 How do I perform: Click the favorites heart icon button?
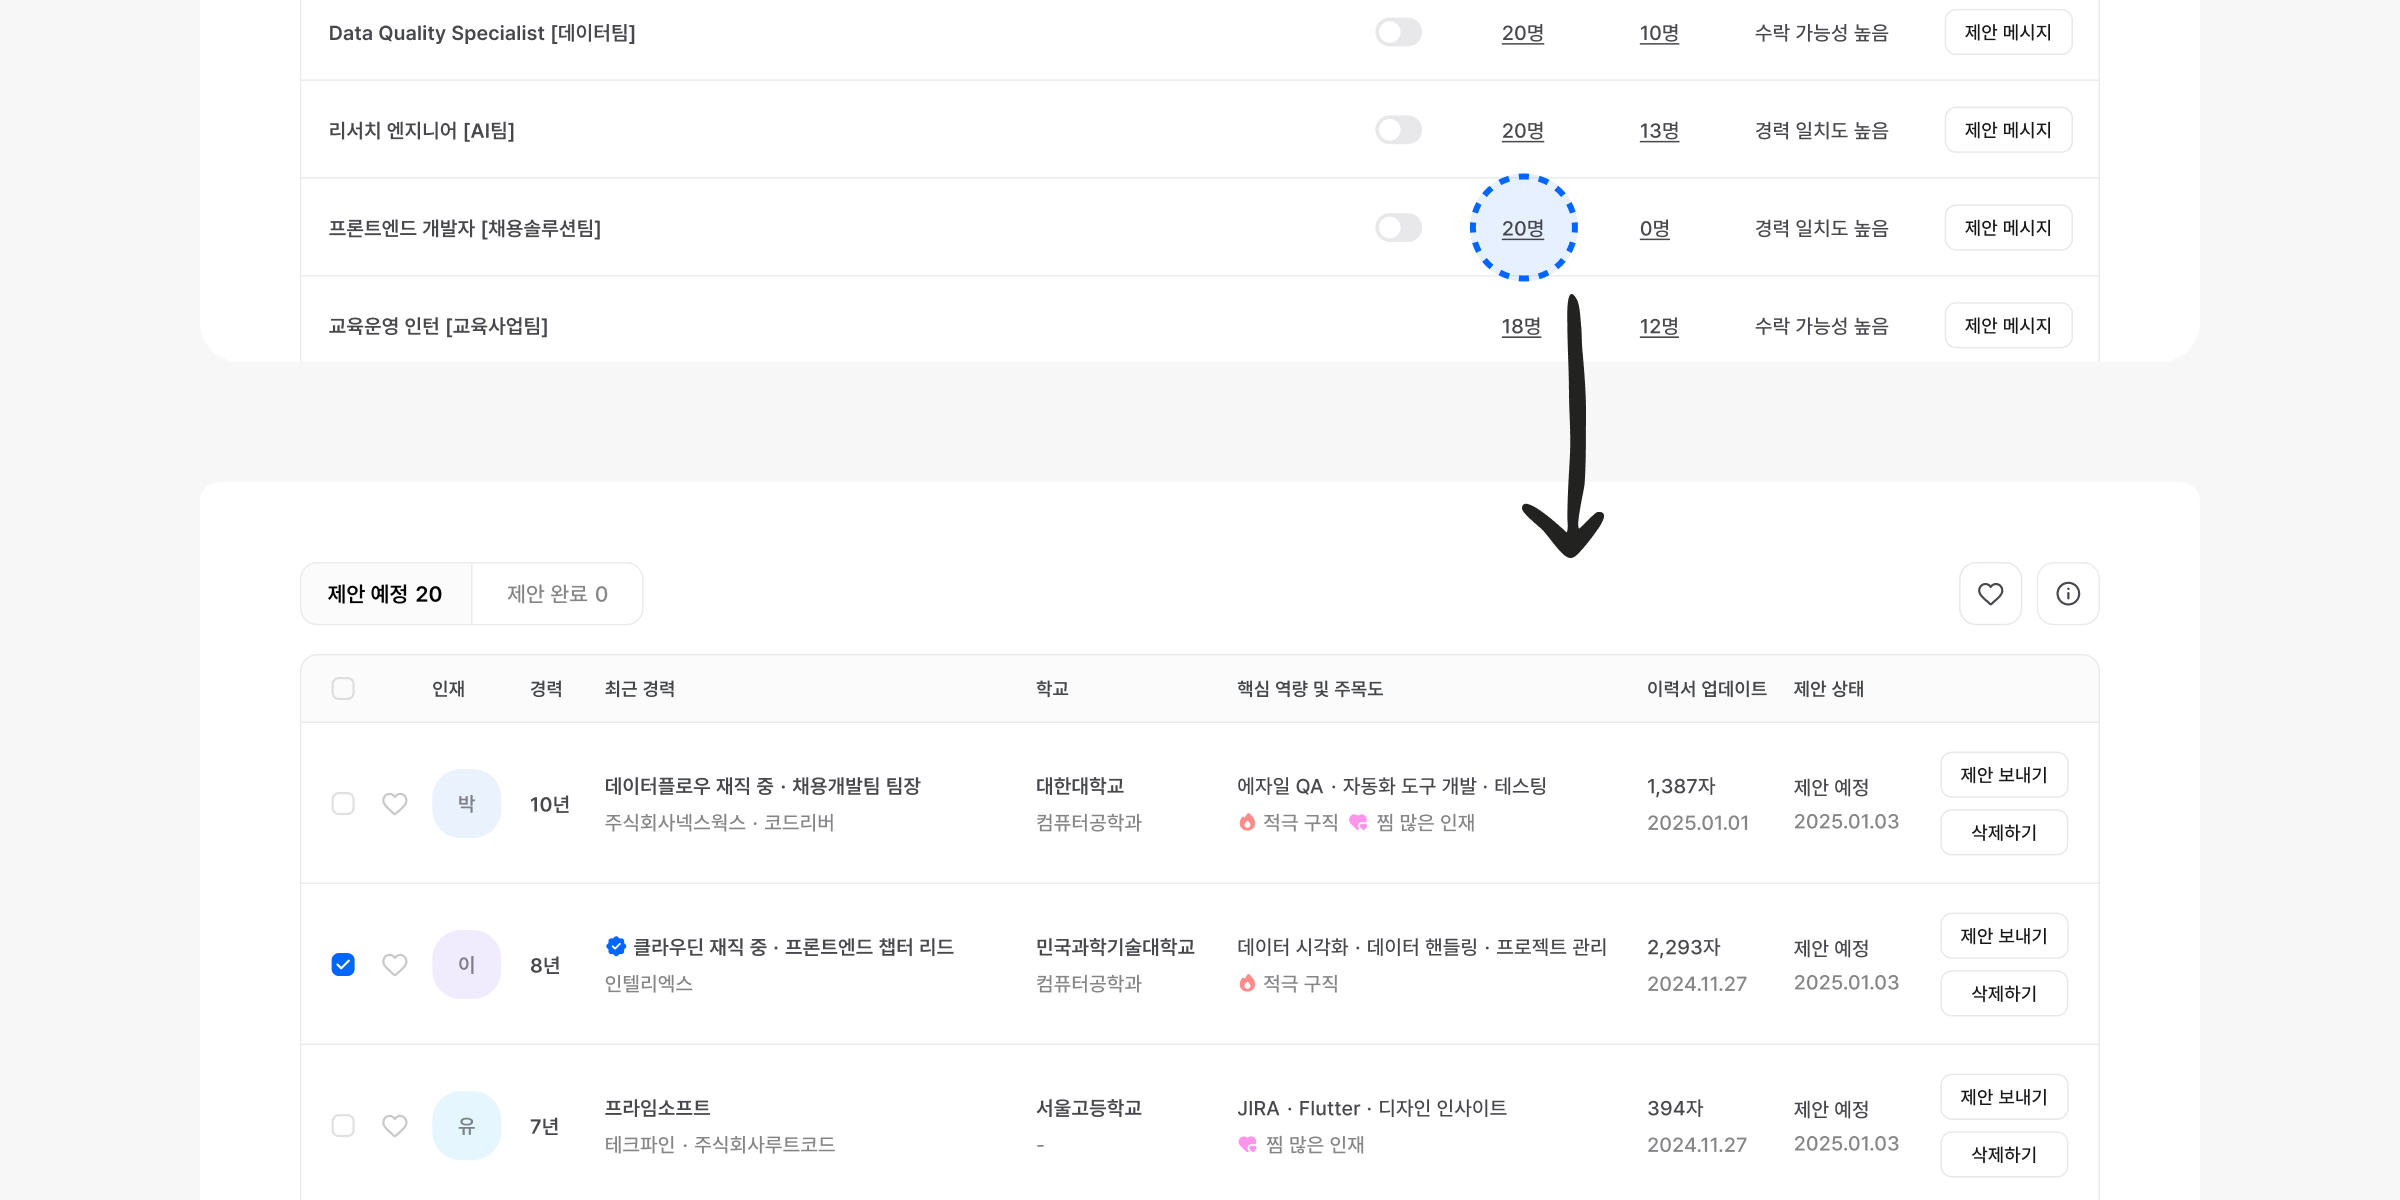pyautogui.click(x=1990, y=594)
